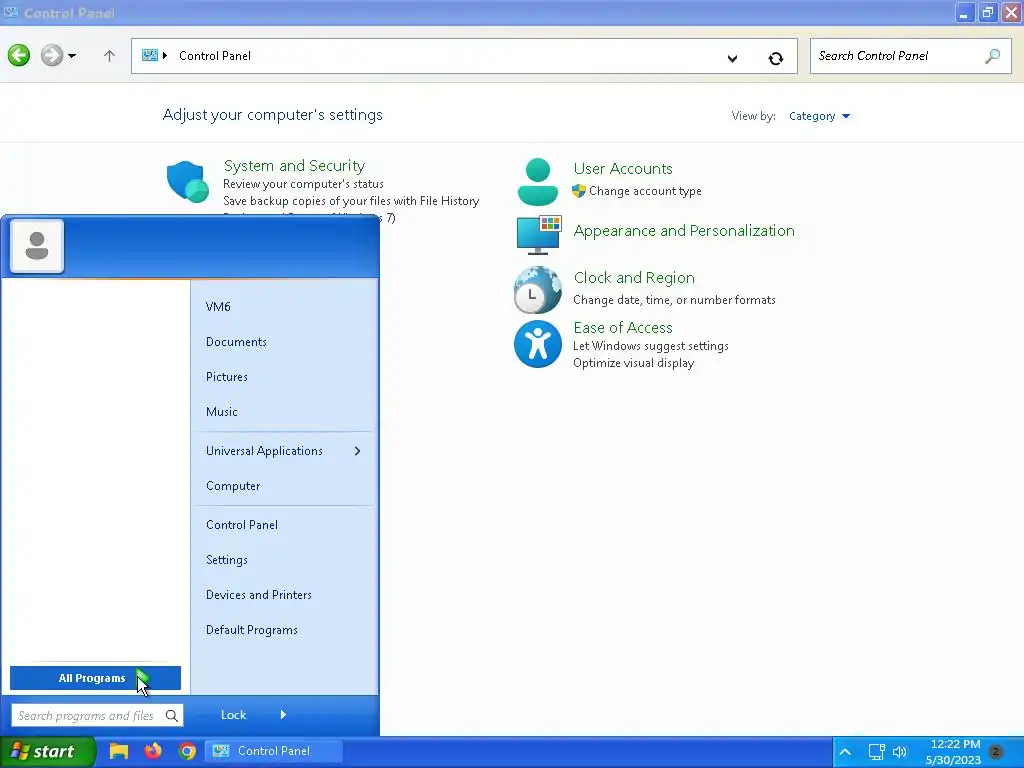Open System and Security
Image resolution: width=1024 pixels, height=768 pixels.
294,165
